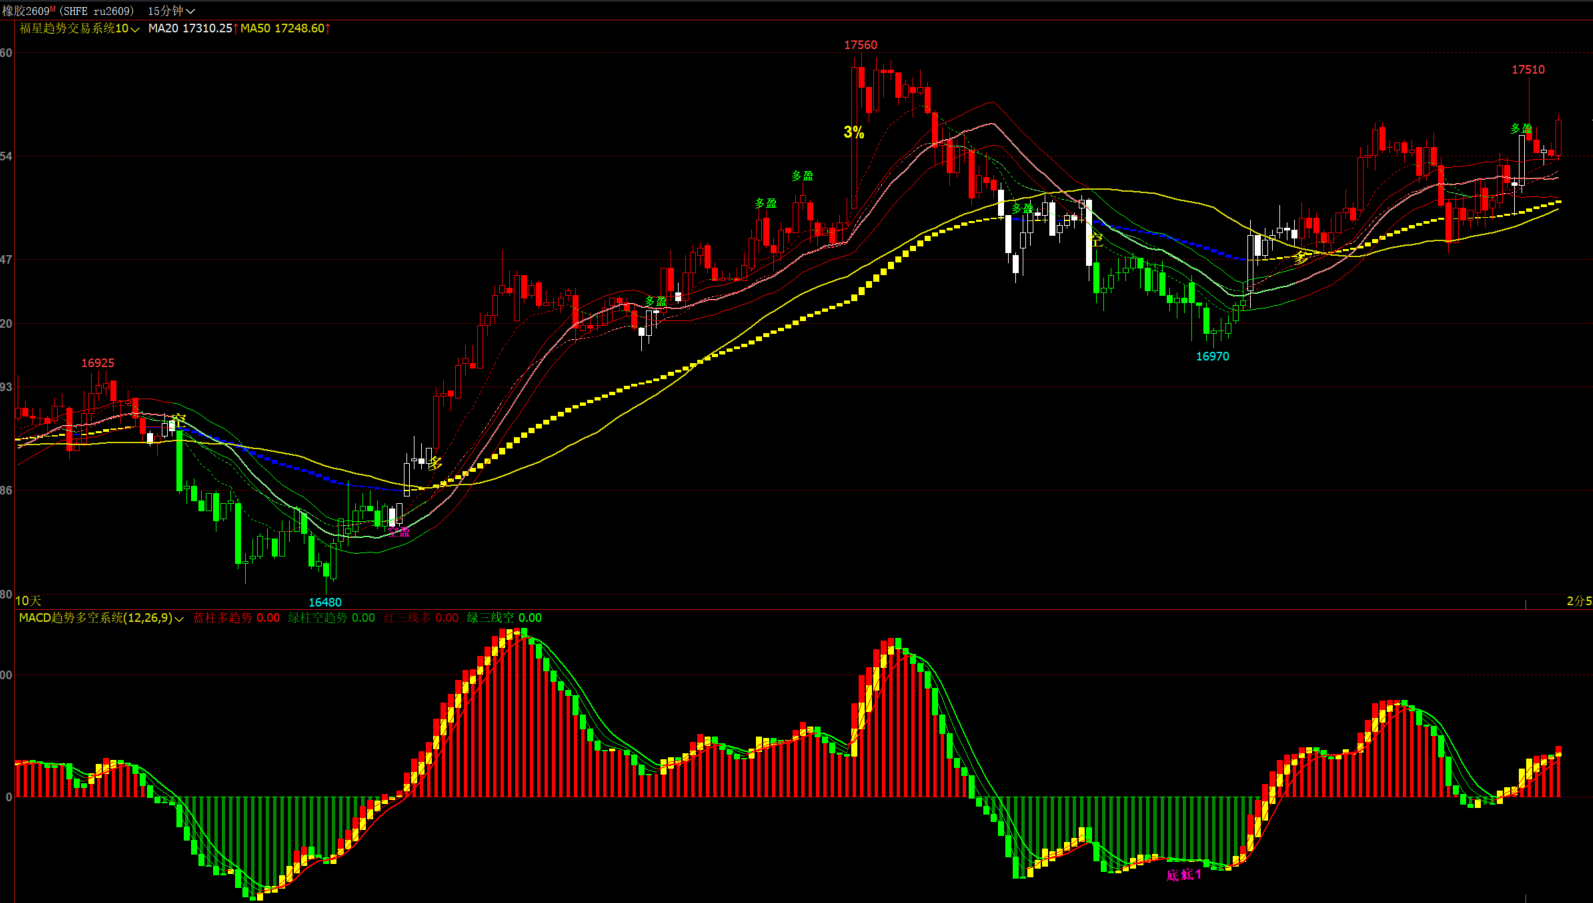
Task: Click the red M badge beside 橡胶2609
Action: (53, 9)
